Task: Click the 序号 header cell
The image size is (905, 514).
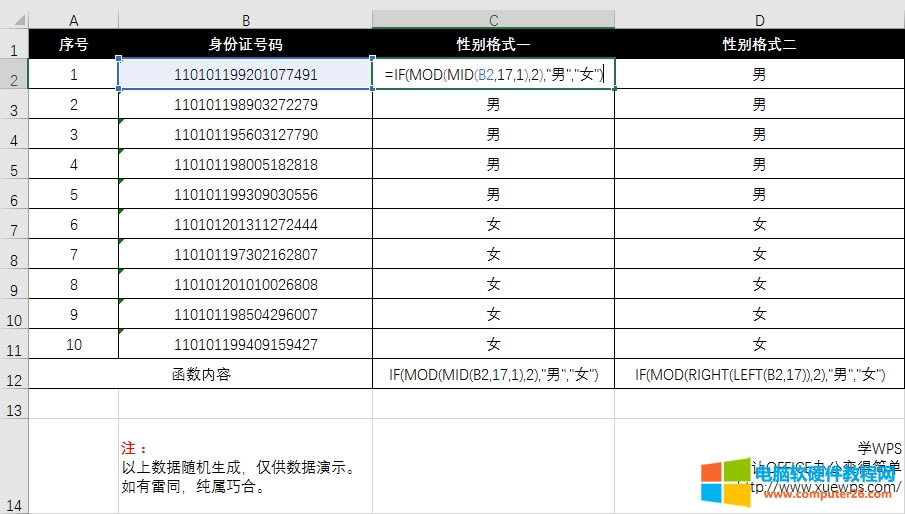Action: click(x=73, y=44)
